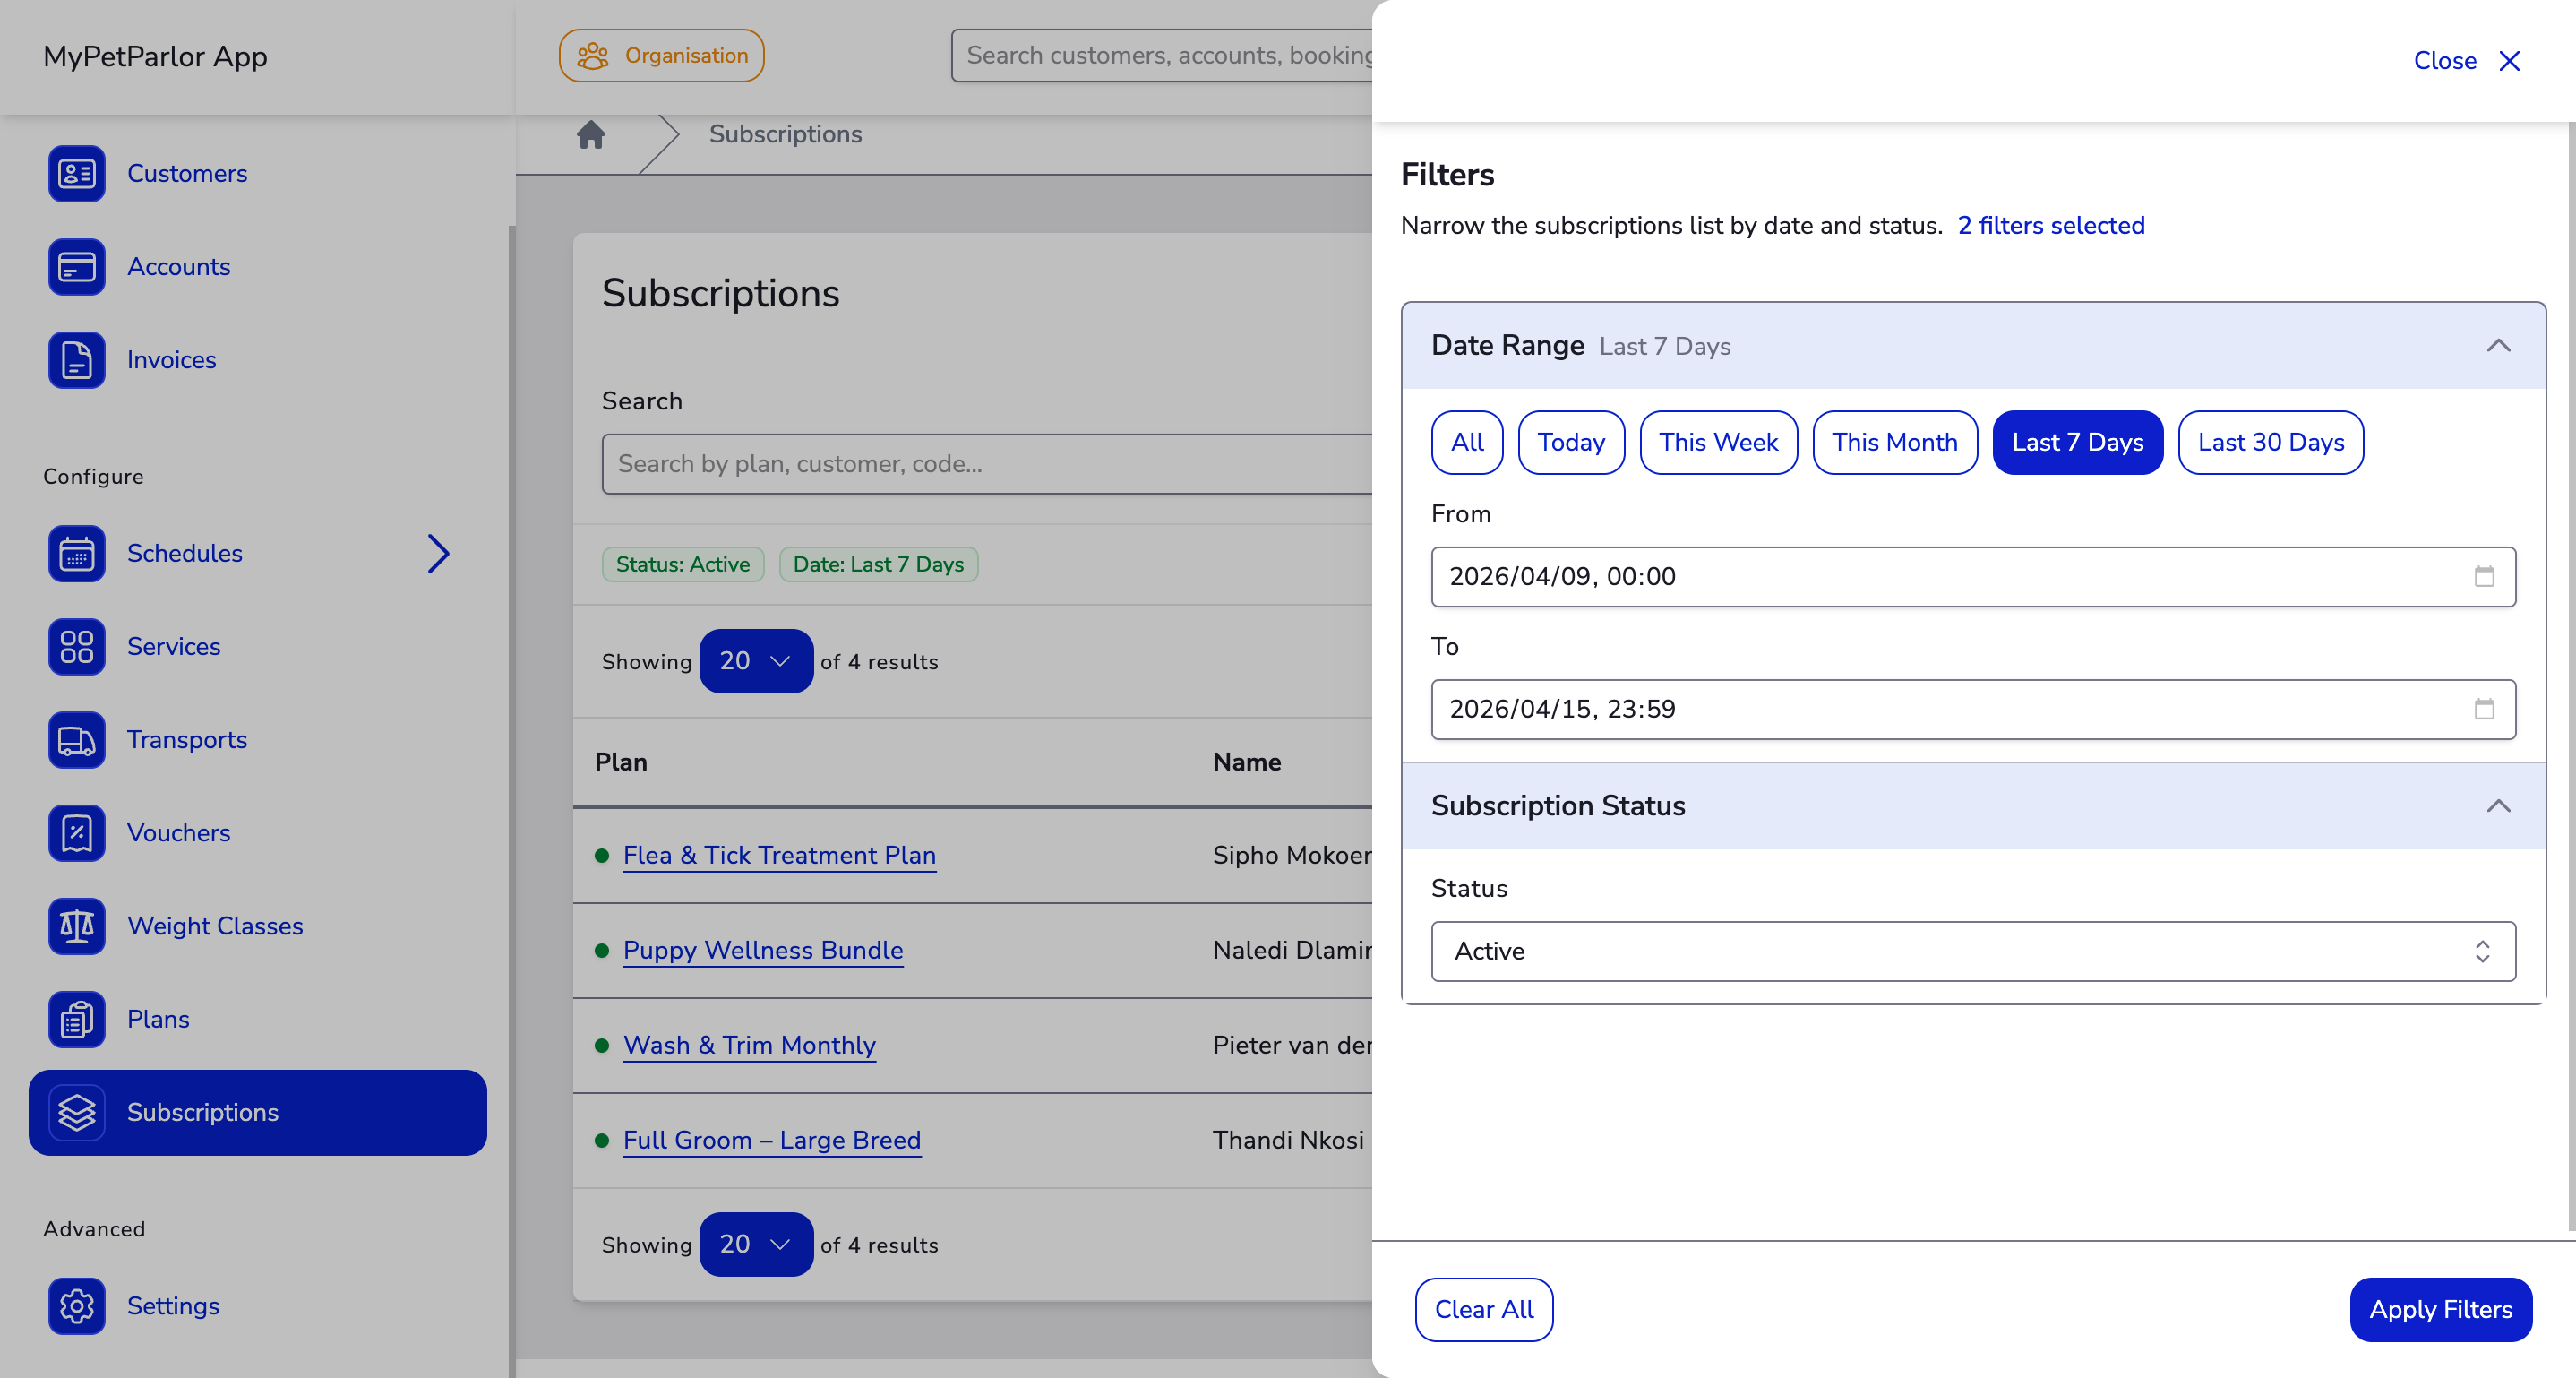
Task: Select the This Month date preset
Action: coord(1894,443)
